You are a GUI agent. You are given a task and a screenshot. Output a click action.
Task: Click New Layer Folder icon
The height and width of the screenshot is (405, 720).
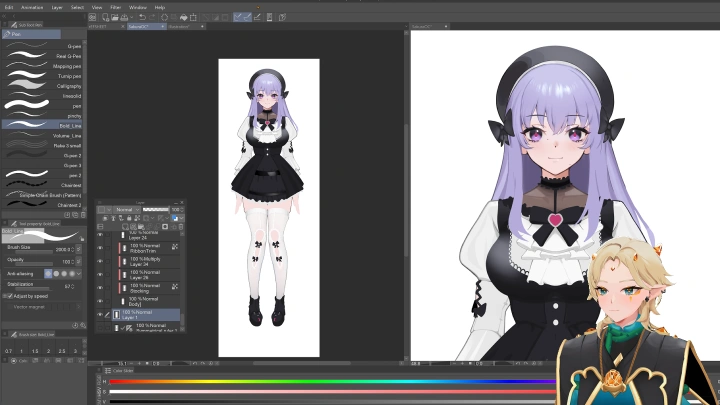click(141, 227)
